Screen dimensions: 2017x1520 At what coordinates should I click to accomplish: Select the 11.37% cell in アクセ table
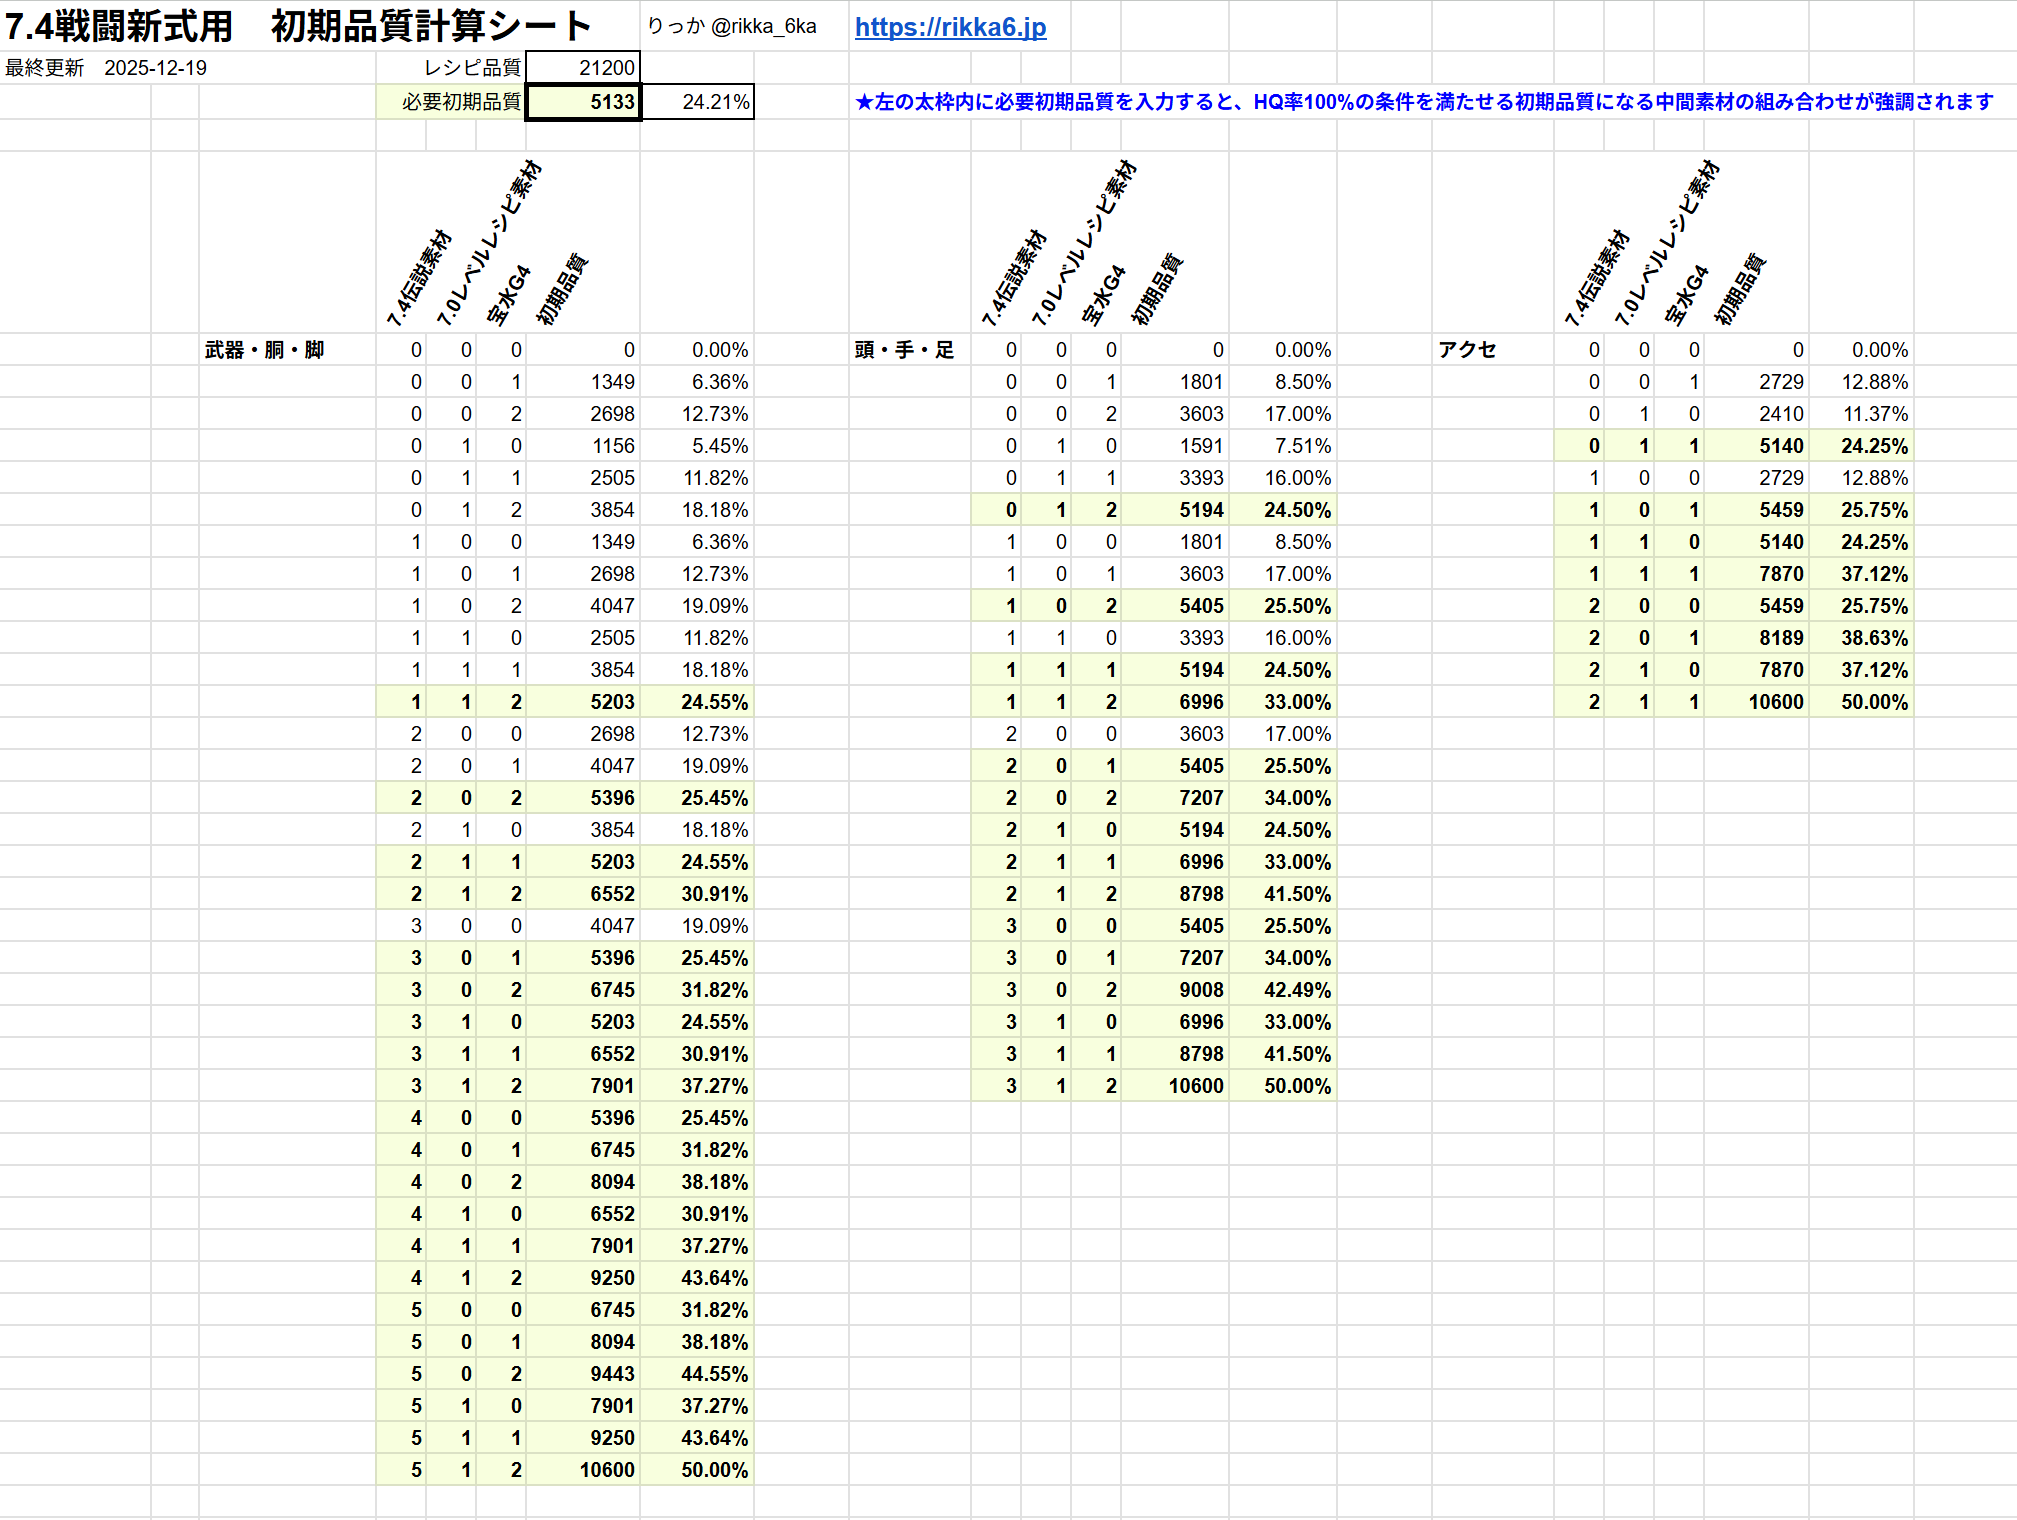[x=1875, y=414]
